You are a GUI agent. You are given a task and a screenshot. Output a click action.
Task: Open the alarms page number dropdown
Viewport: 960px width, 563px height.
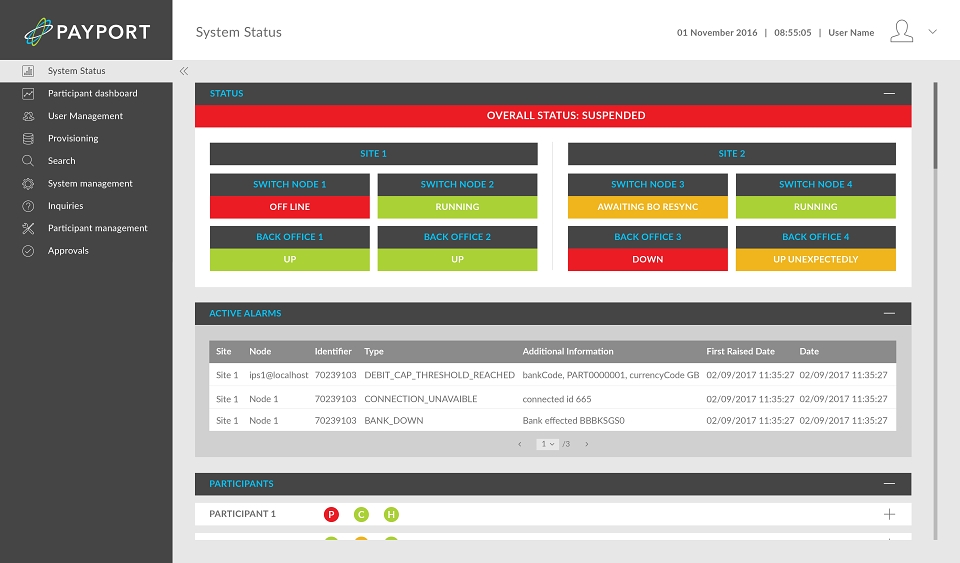547,444
